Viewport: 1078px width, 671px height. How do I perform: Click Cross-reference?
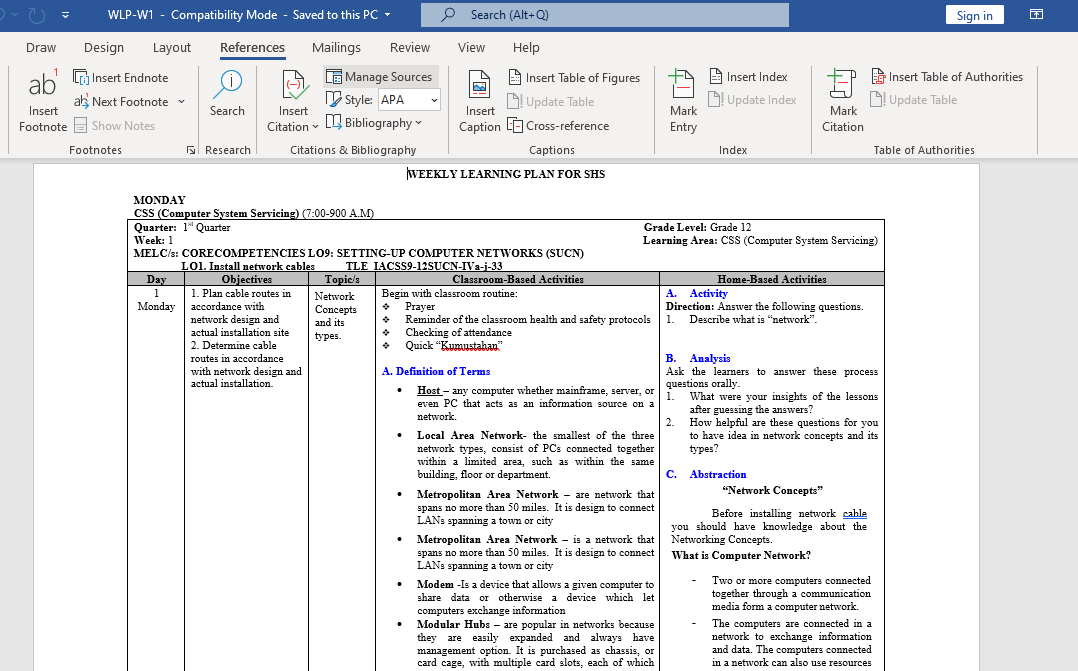click(558, 126)
